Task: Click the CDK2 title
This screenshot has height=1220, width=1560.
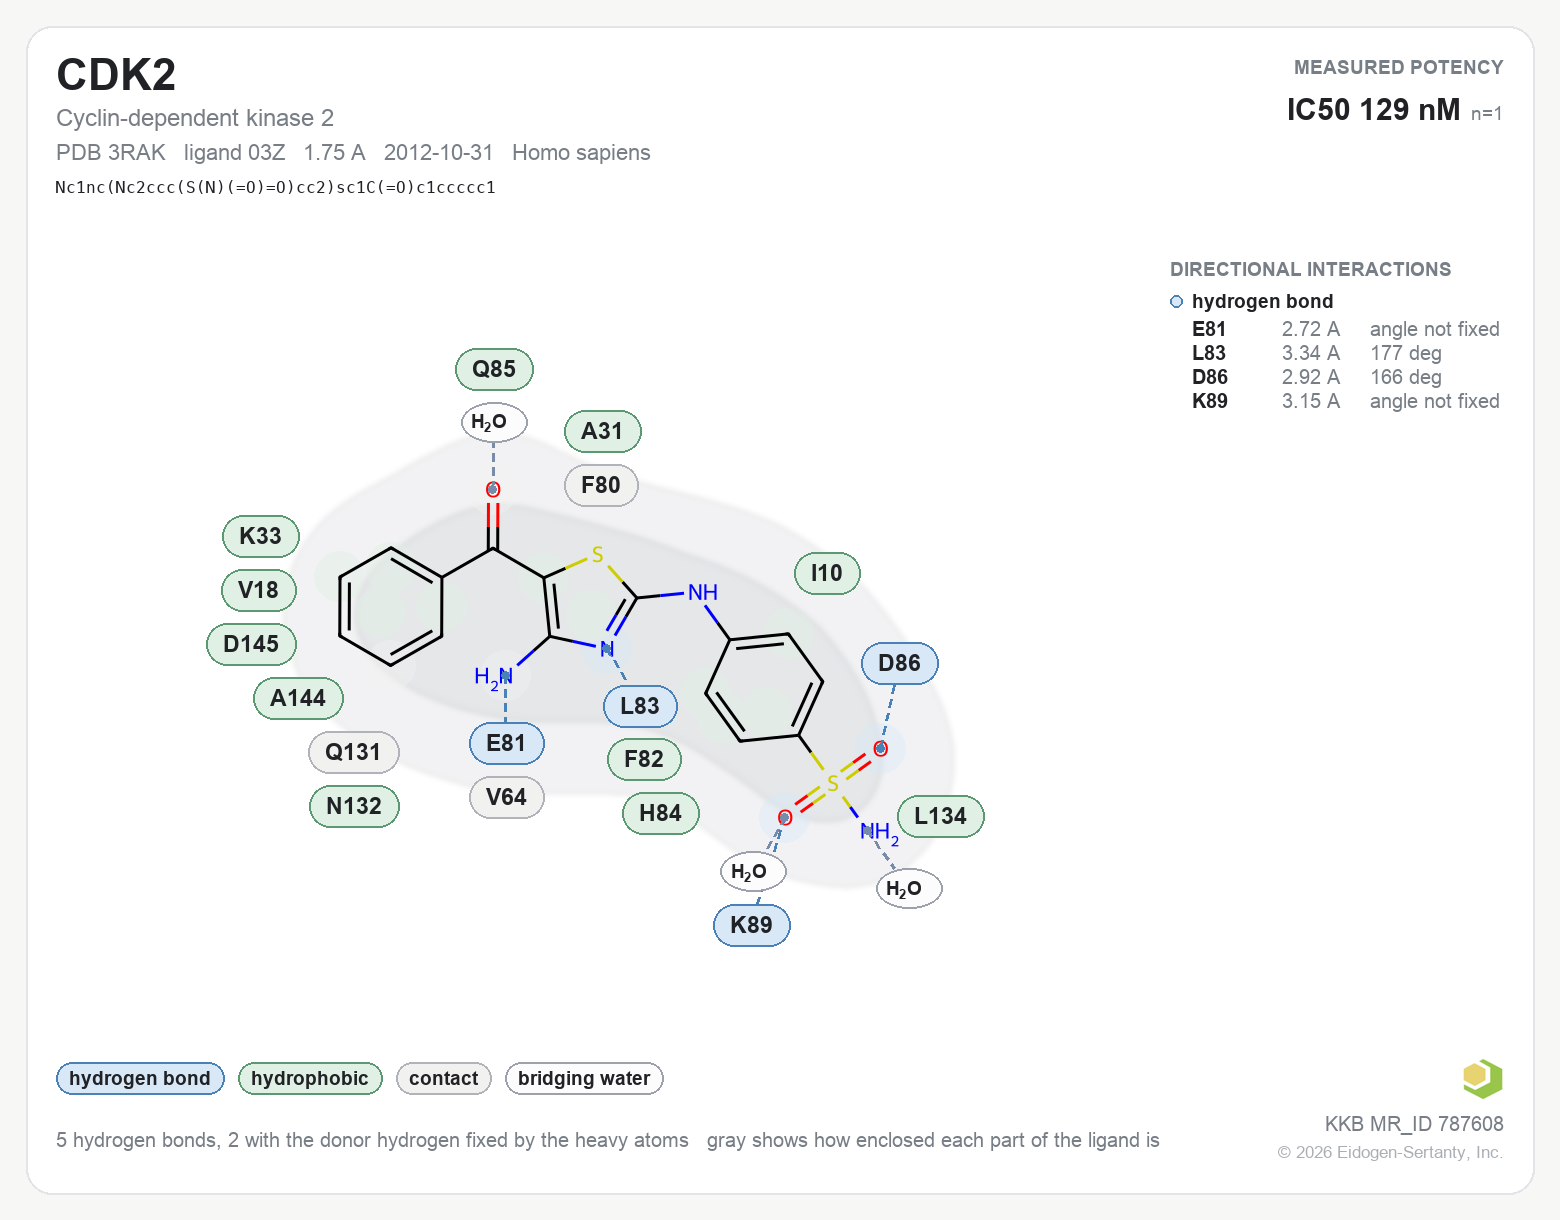Action: pos(116,75)
